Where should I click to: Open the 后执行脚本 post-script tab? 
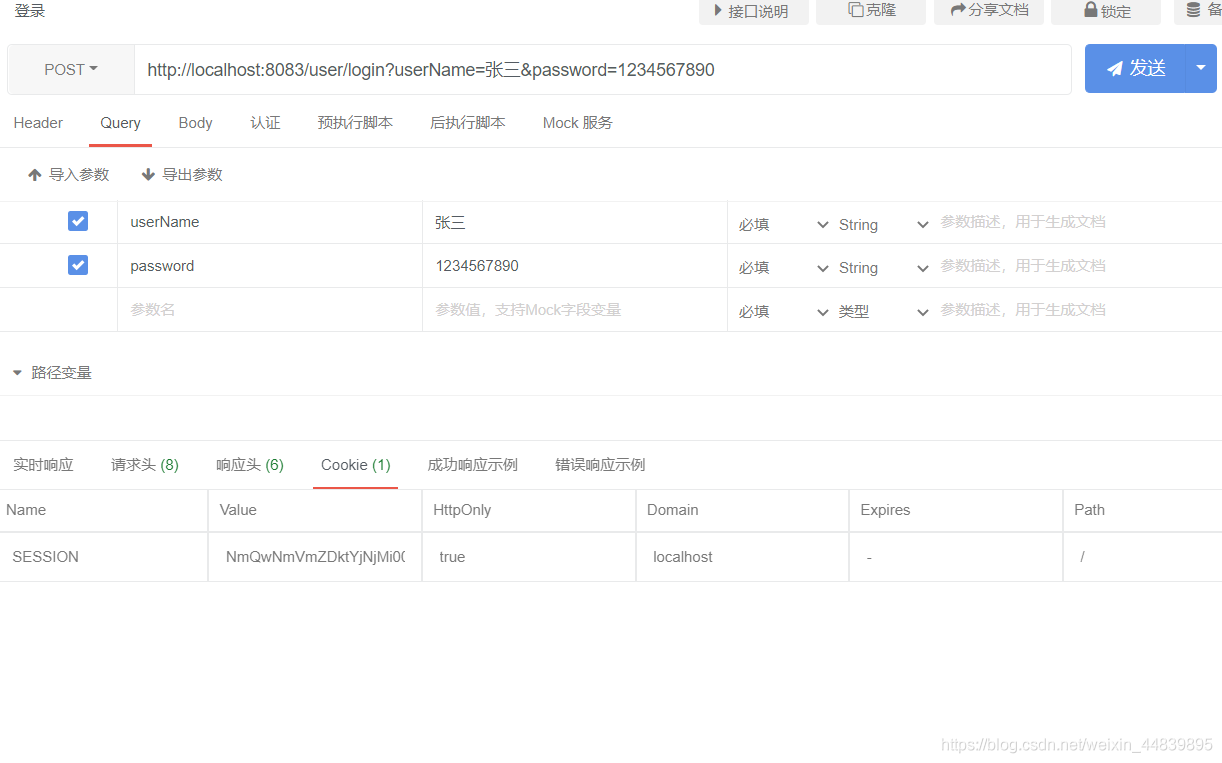point(468,123)
